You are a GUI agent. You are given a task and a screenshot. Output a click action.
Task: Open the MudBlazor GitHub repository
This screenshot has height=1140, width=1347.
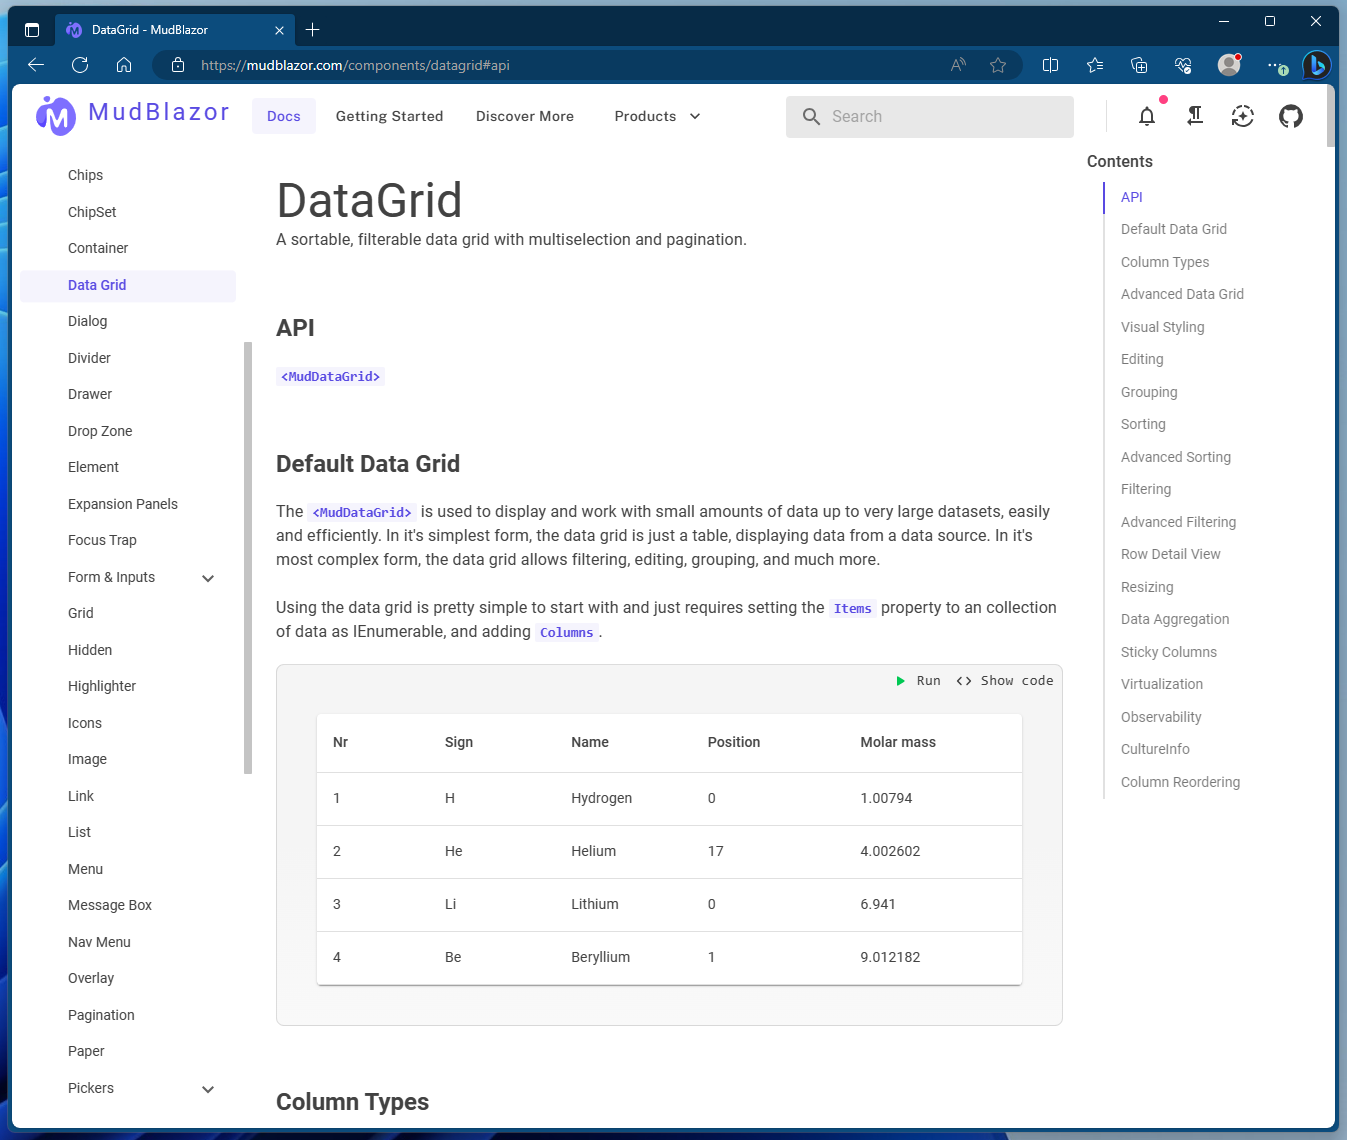1290,116
